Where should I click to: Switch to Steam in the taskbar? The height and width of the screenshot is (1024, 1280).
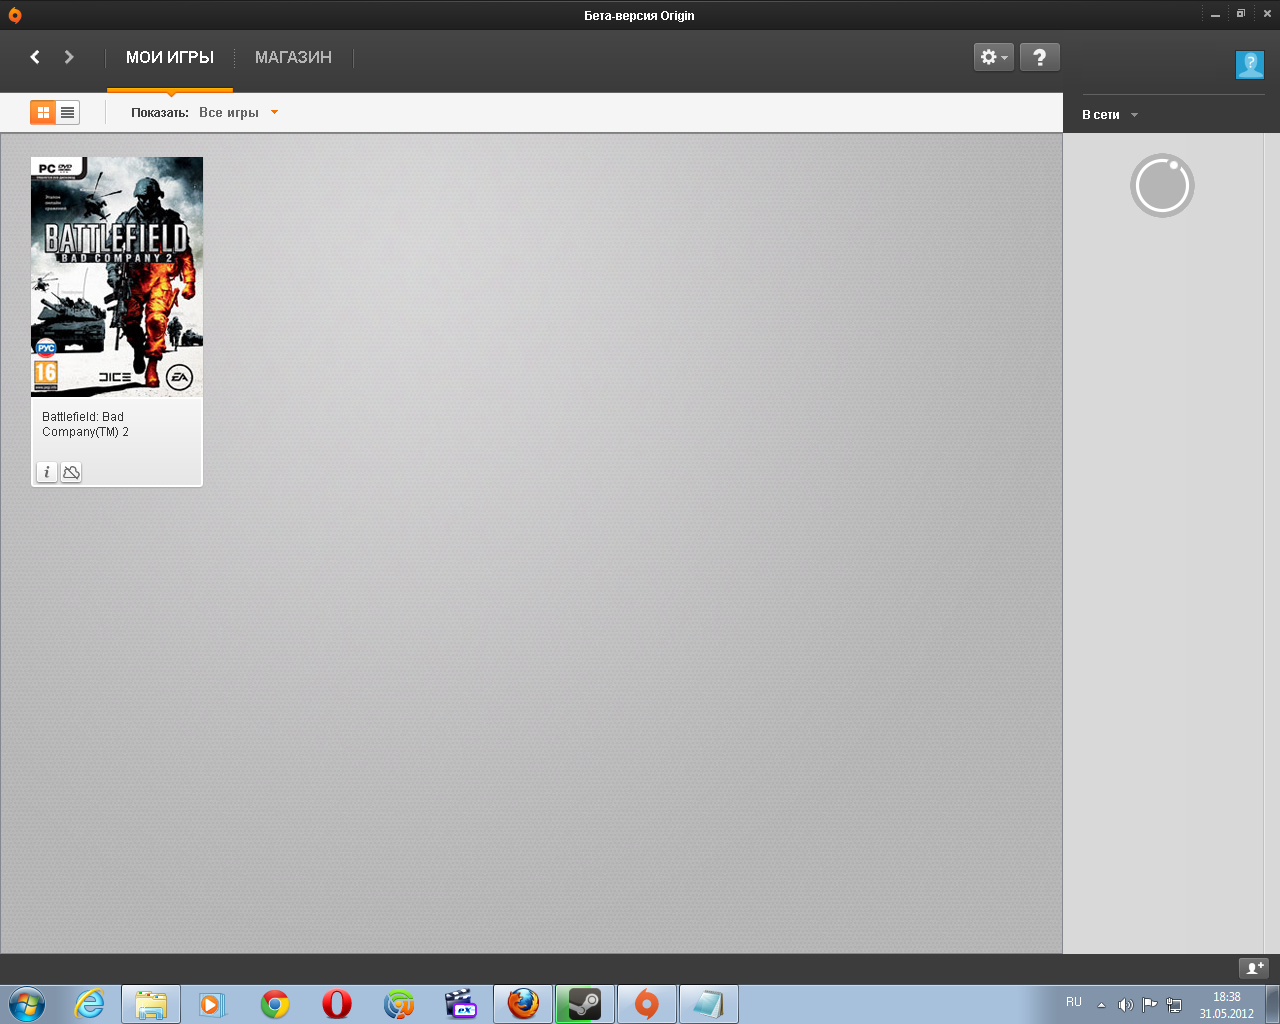click(x=585, y=1004)
